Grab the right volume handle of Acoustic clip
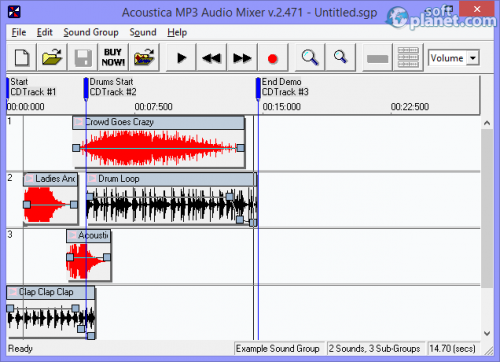This screenshot has width=500, height=362. 107,257
